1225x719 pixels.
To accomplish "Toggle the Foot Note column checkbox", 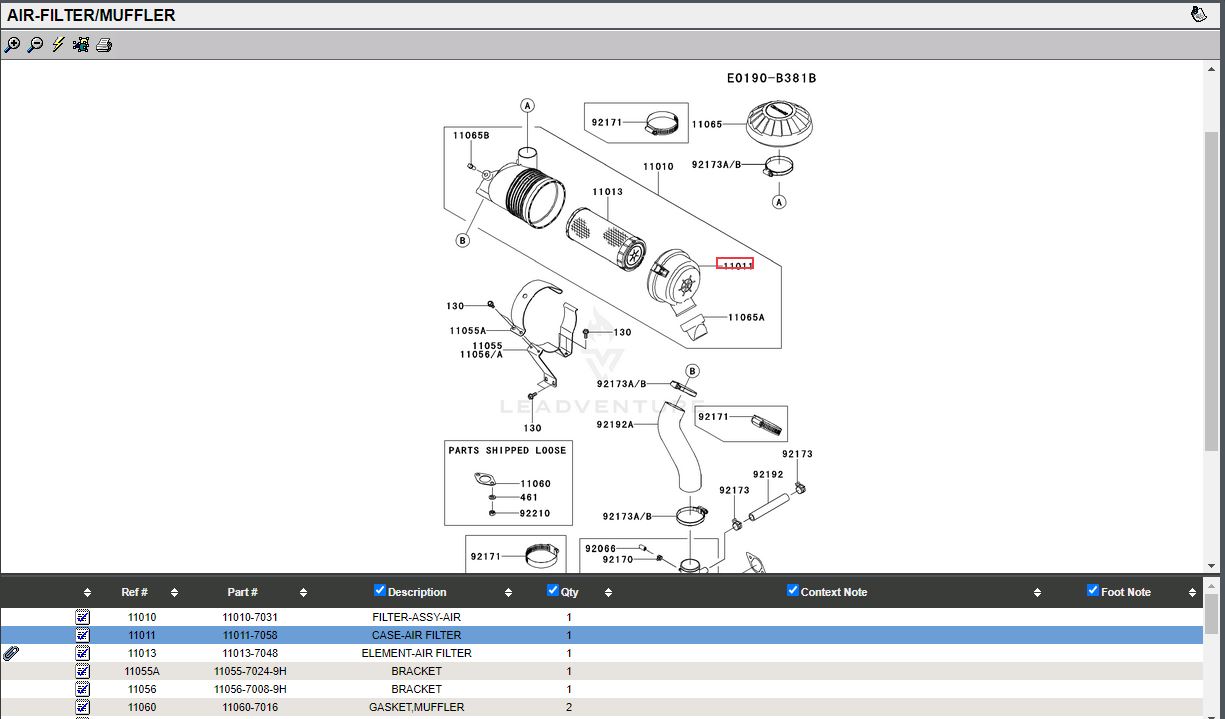I will coord(1093,591).
